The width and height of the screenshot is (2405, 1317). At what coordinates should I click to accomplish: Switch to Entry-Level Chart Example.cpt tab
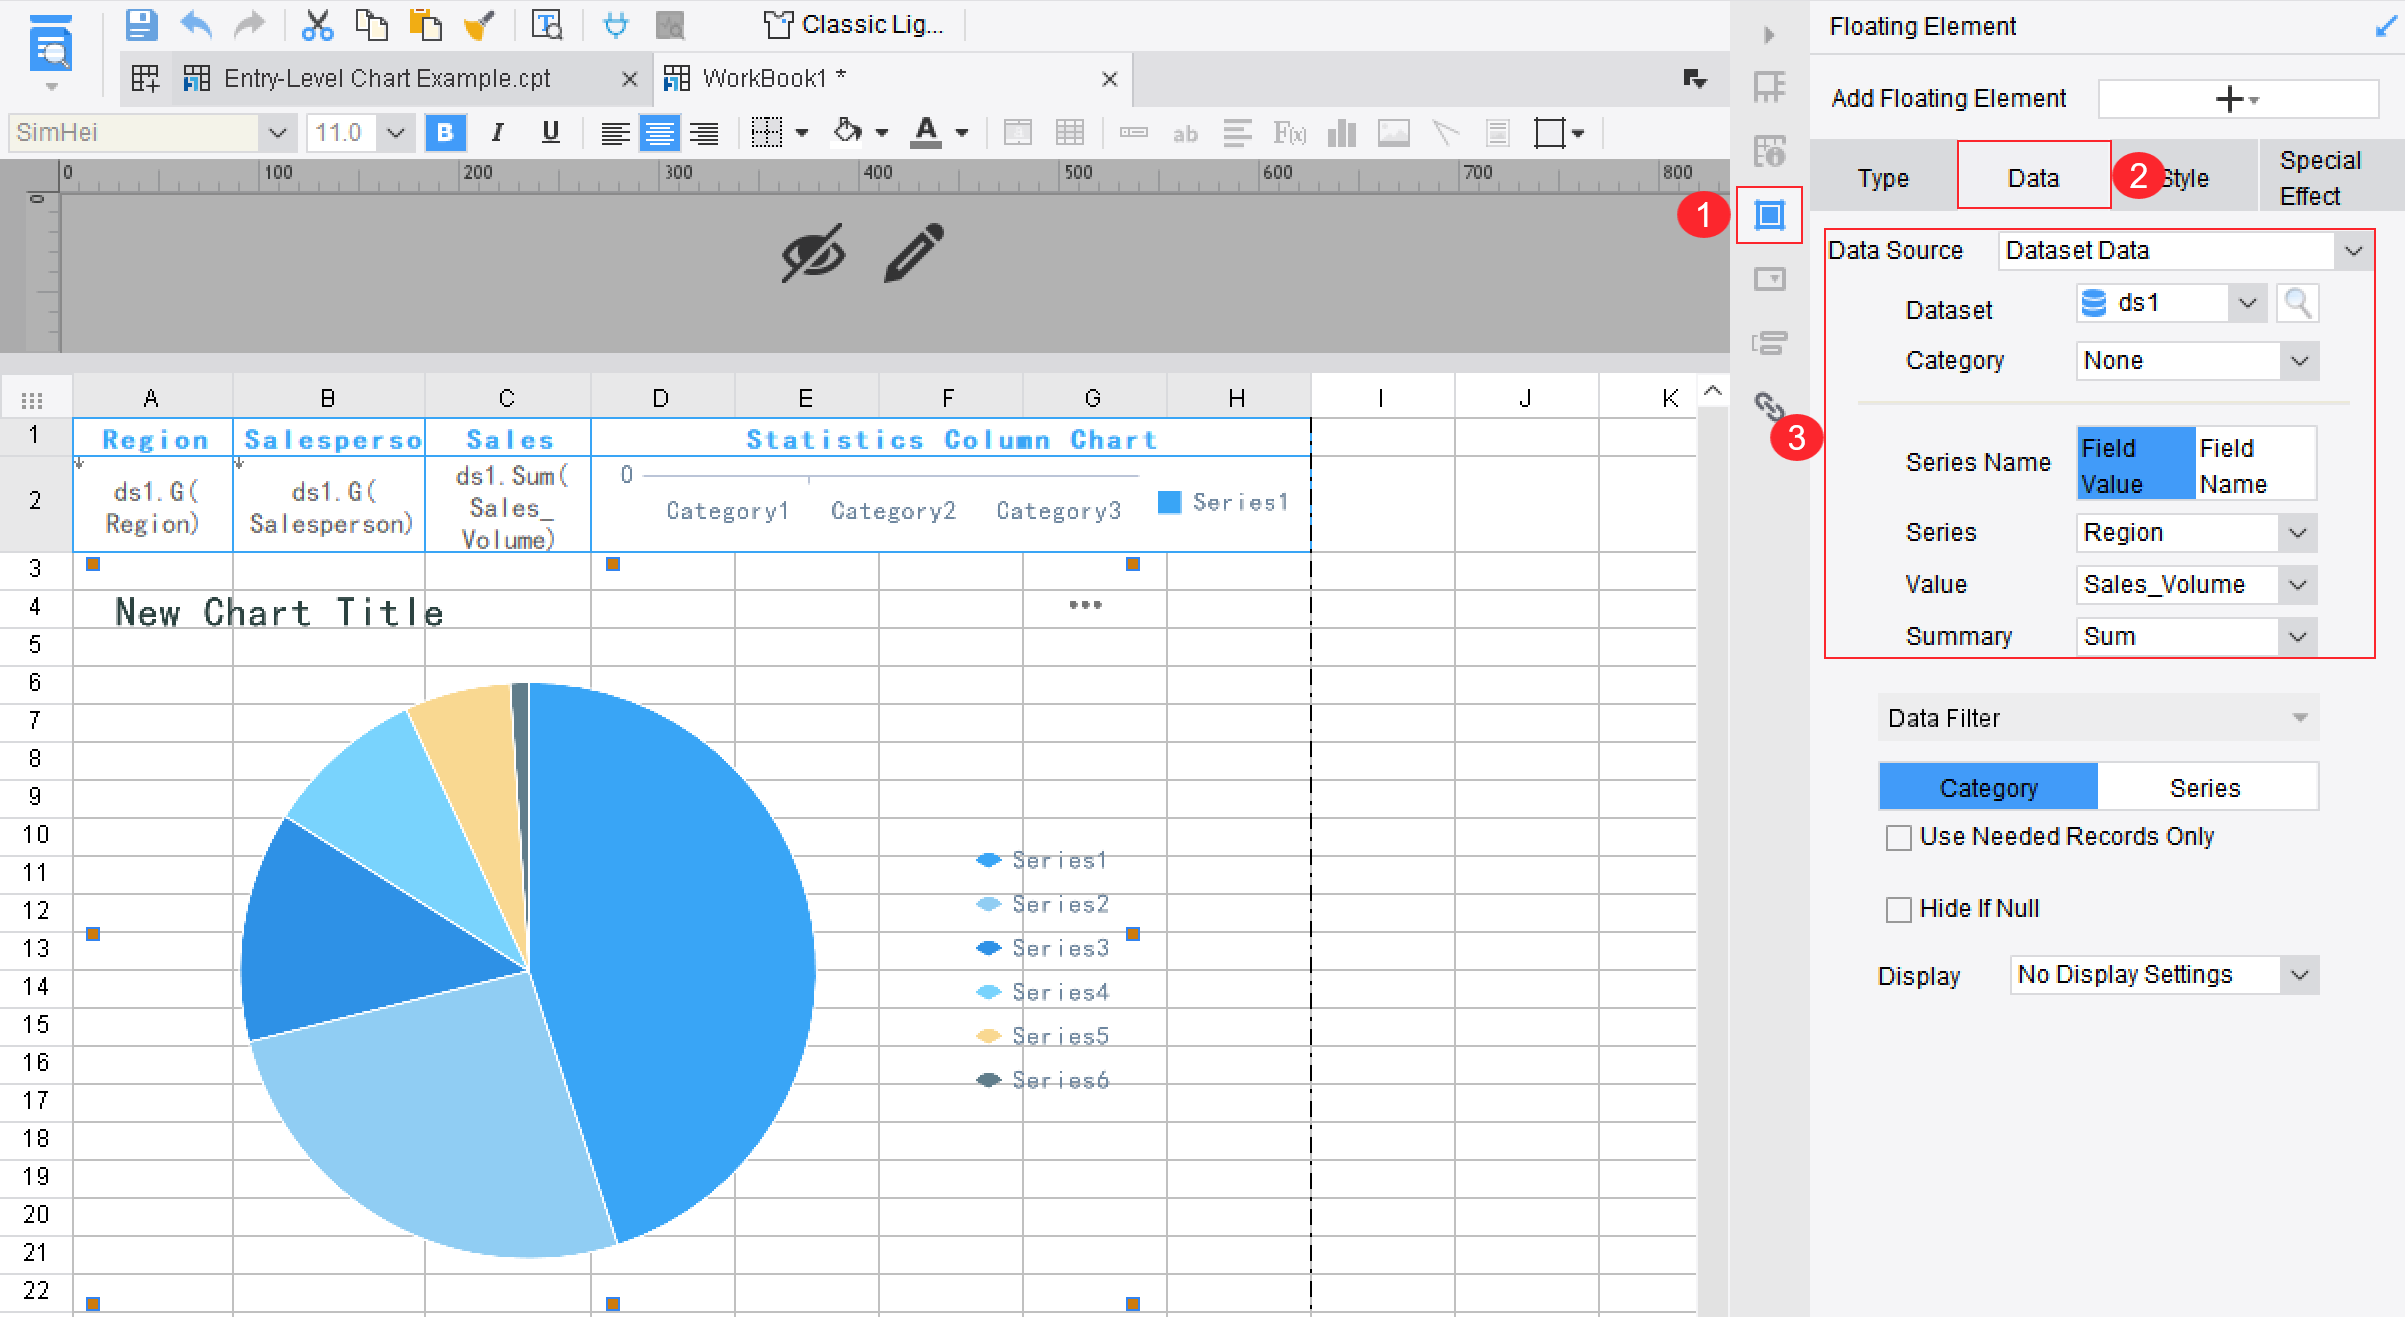(414, 79)
